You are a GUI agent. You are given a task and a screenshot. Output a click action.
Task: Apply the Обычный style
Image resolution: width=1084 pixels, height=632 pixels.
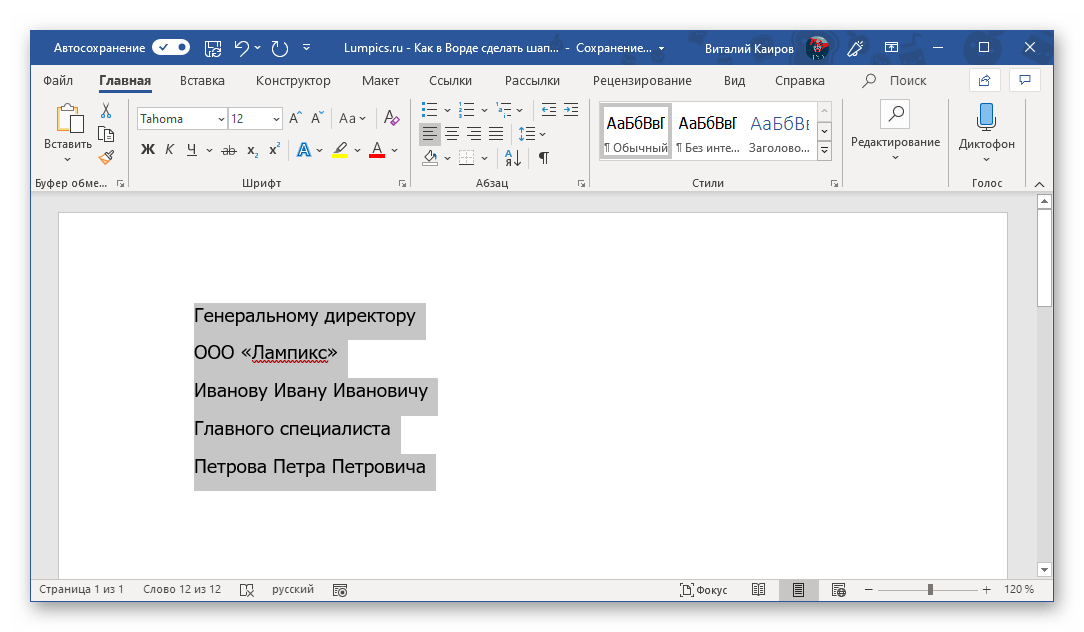tap(635, 130)
